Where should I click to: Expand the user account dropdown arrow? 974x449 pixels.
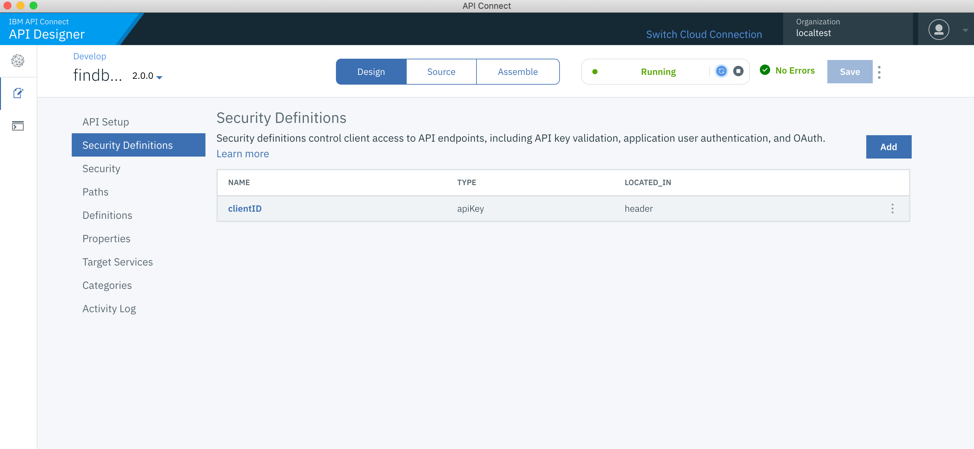965,29
